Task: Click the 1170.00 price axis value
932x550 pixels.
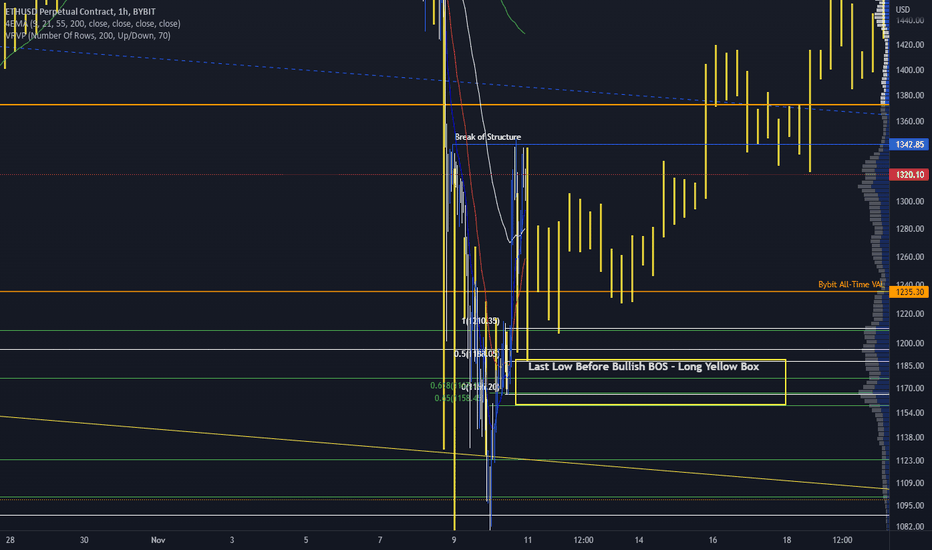Action: (909, 388)
